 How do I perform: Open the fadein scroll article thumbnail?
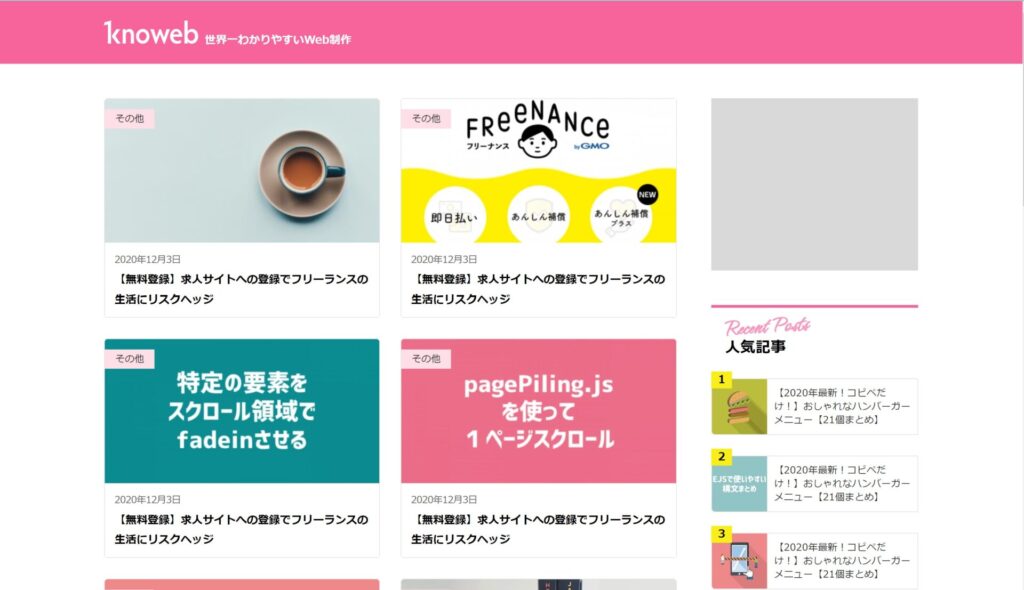[x=242, y=411]
